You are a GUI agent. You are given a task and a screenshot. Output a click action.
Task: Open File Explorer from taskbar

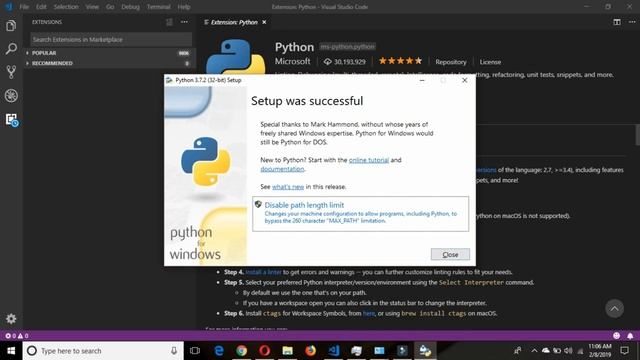pyautogui.click(x=287, y=351)
